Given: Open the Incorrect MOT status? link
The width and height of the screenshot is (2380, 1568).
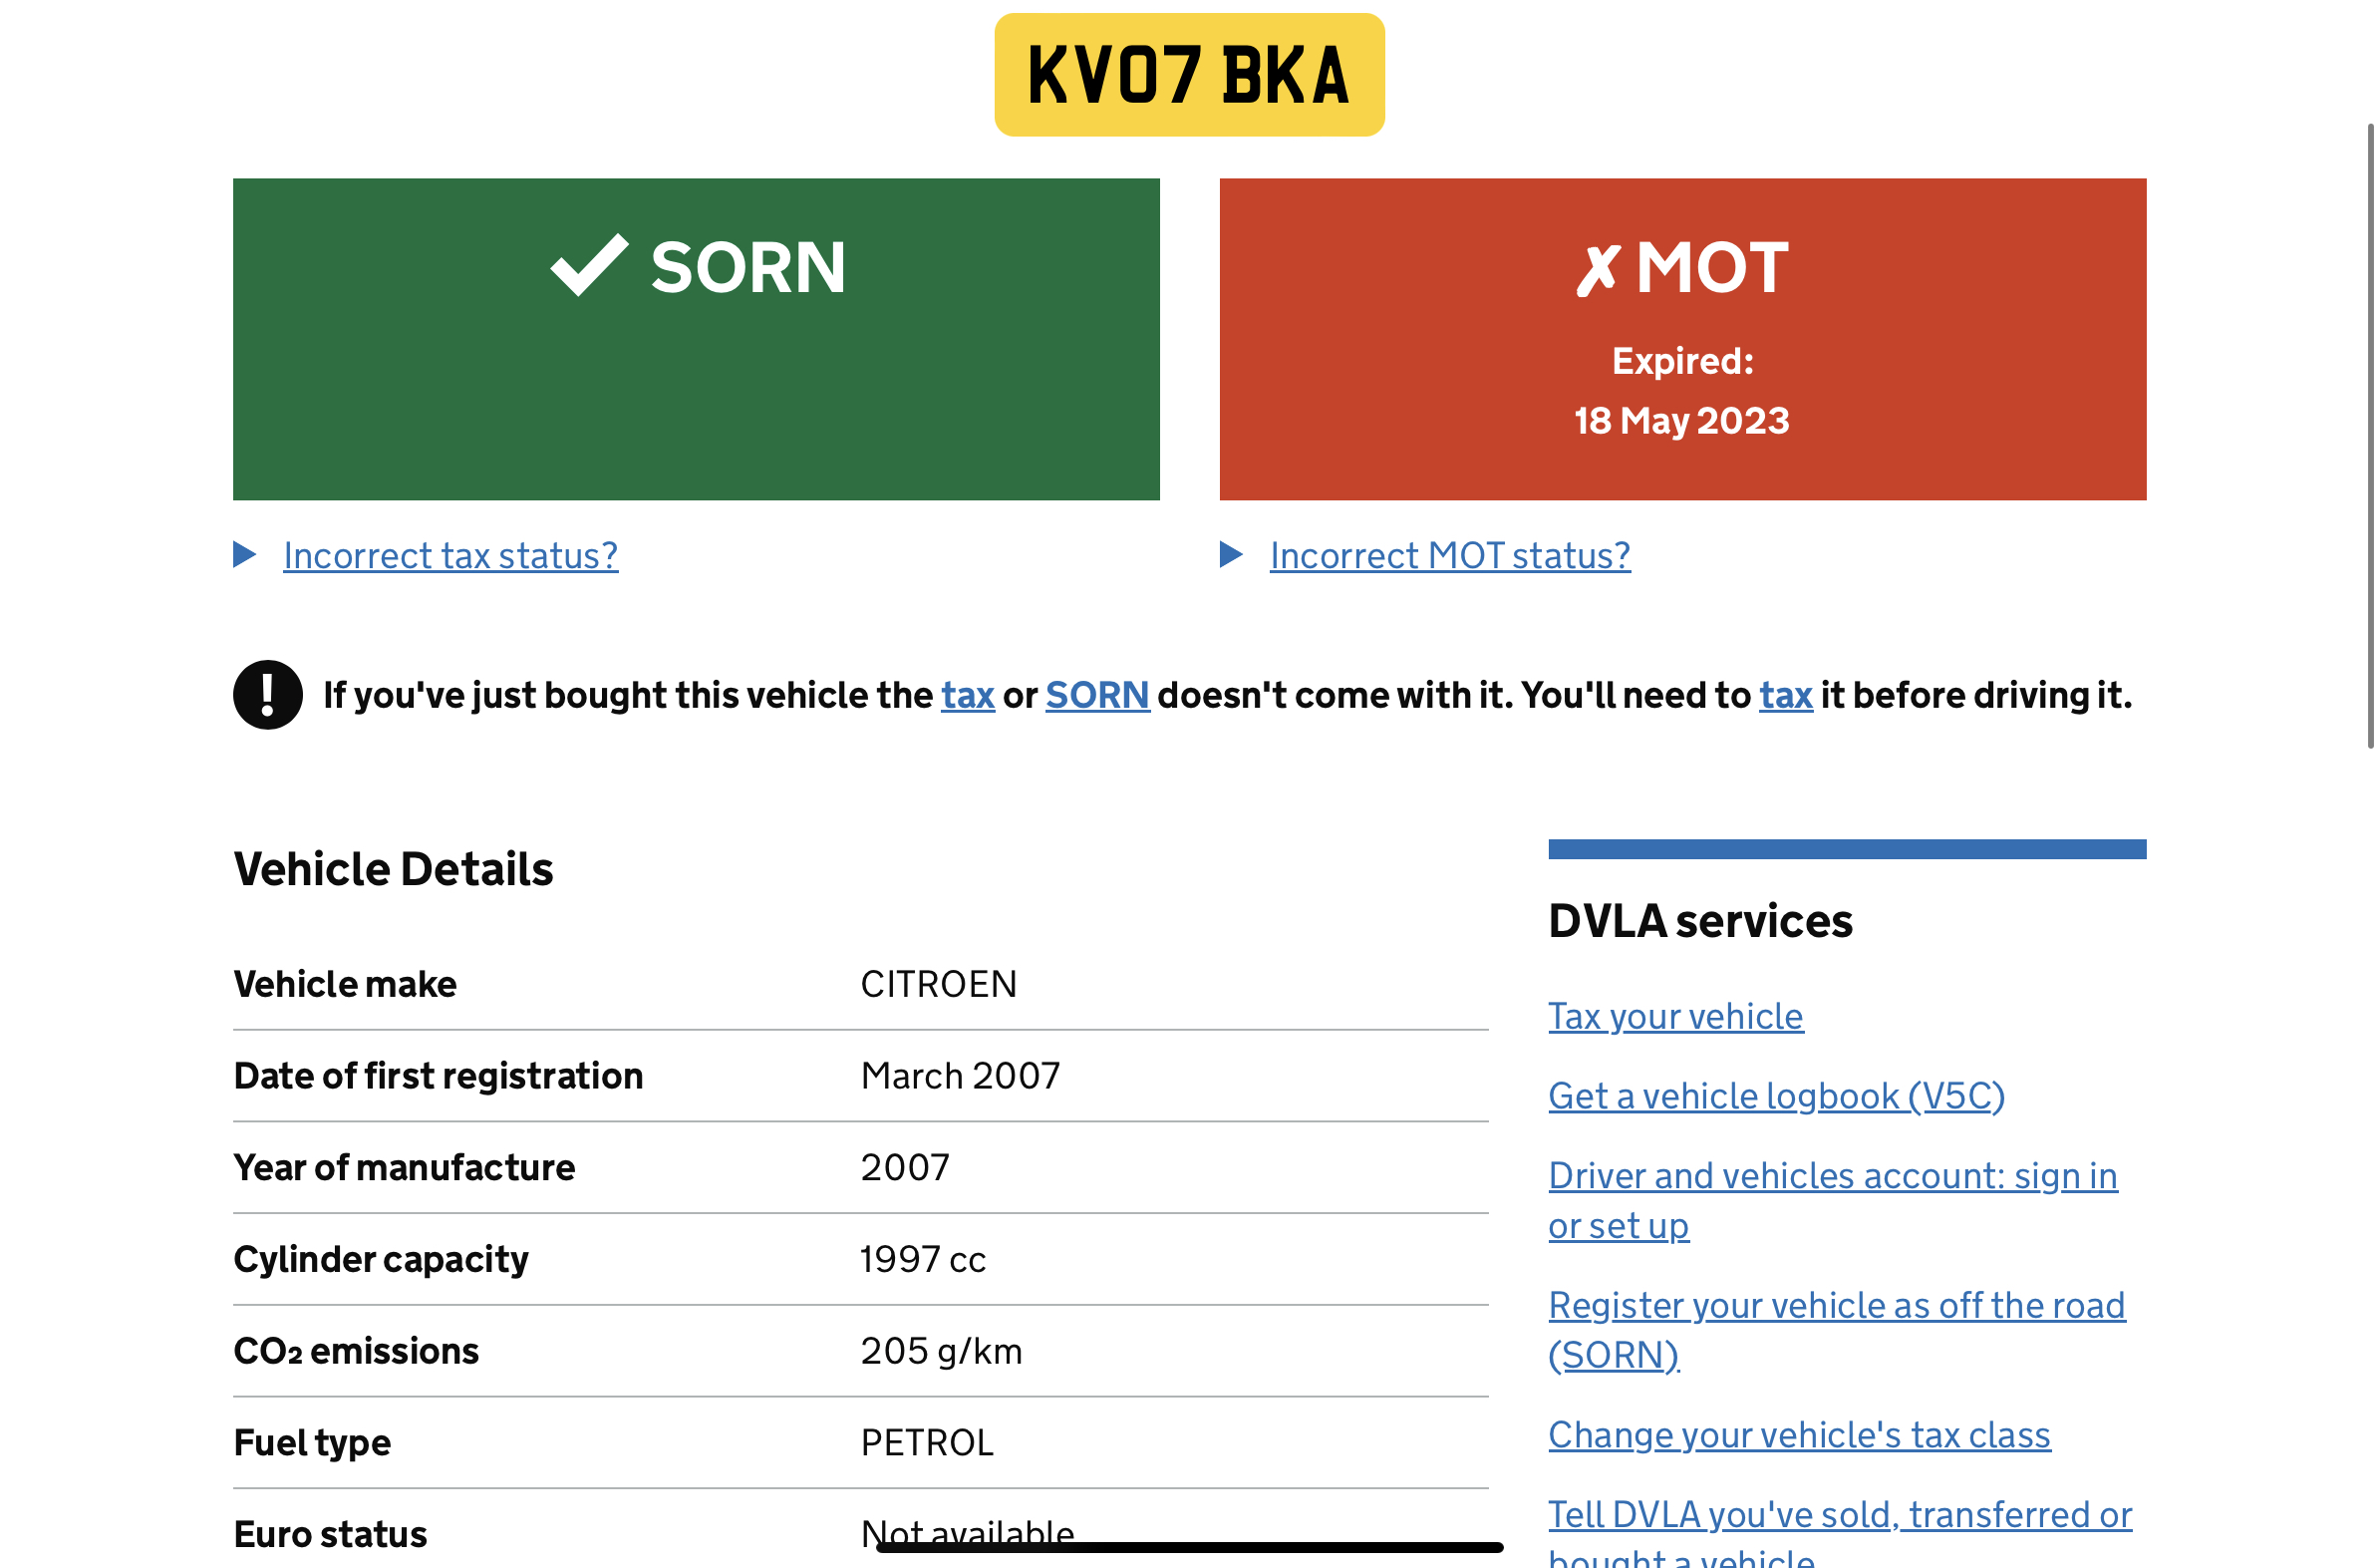Looking at the screenshot, I should click(1450, 556).
